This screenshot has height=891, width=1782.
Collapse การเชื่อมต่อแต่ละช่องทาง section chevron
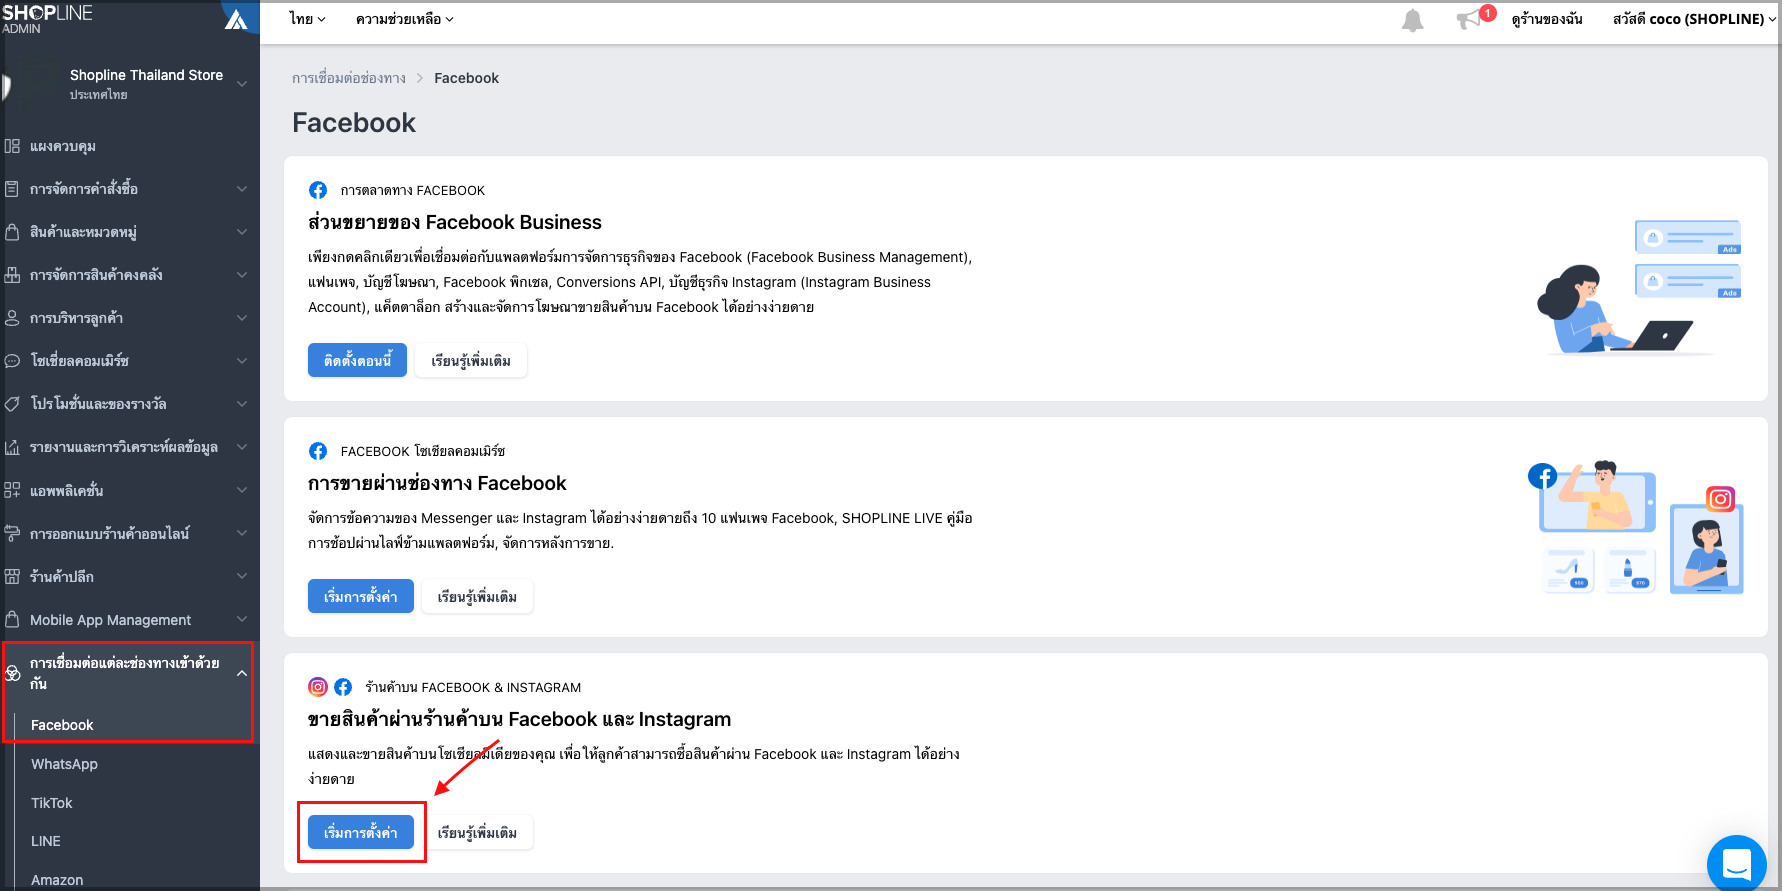tap(242, 673)
